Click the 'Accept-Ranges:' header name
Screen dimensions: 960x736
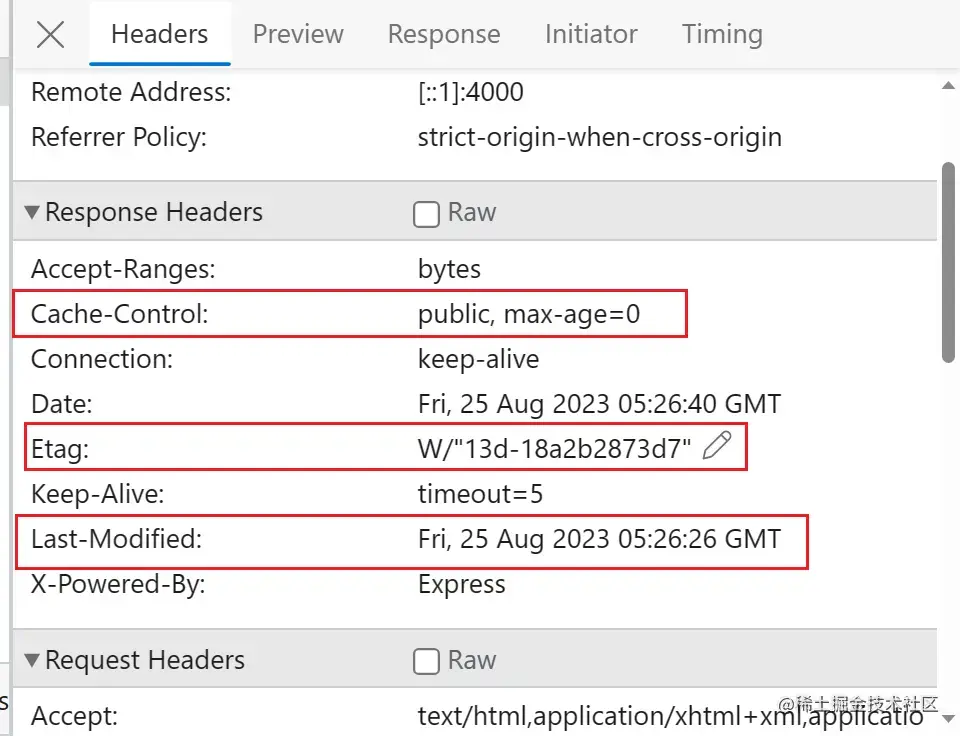123,269
